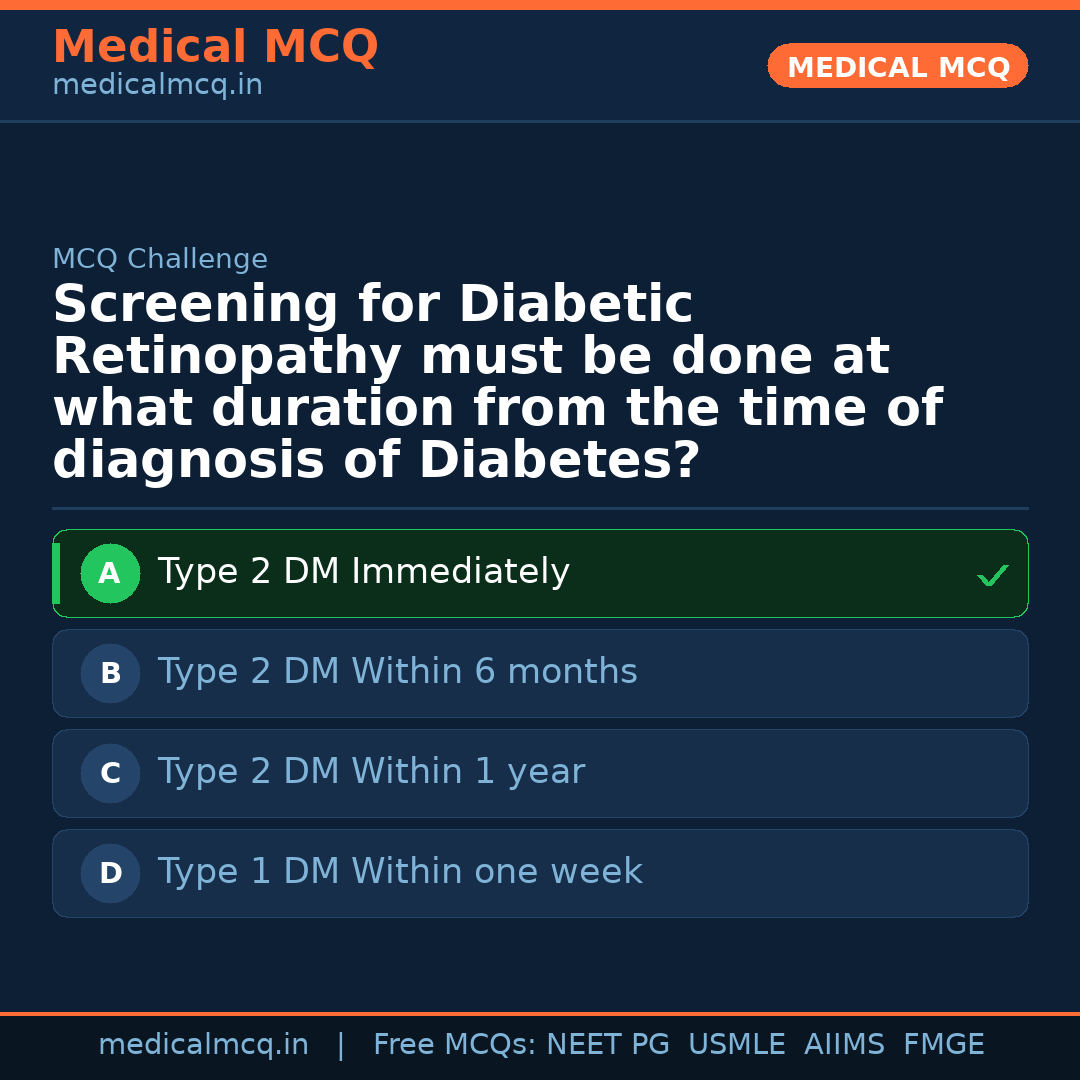Click the Diabetic Retinopathy question text
The width and height of the screenshot is (1080, 1080).
click(x=497, y=383)
